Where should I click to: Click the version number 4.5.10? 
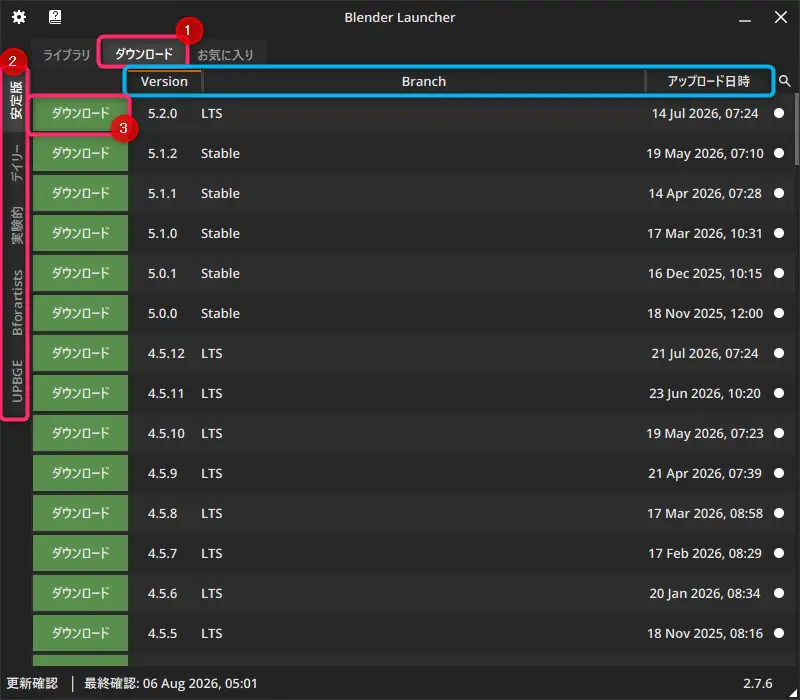click(x=166, y=433)
